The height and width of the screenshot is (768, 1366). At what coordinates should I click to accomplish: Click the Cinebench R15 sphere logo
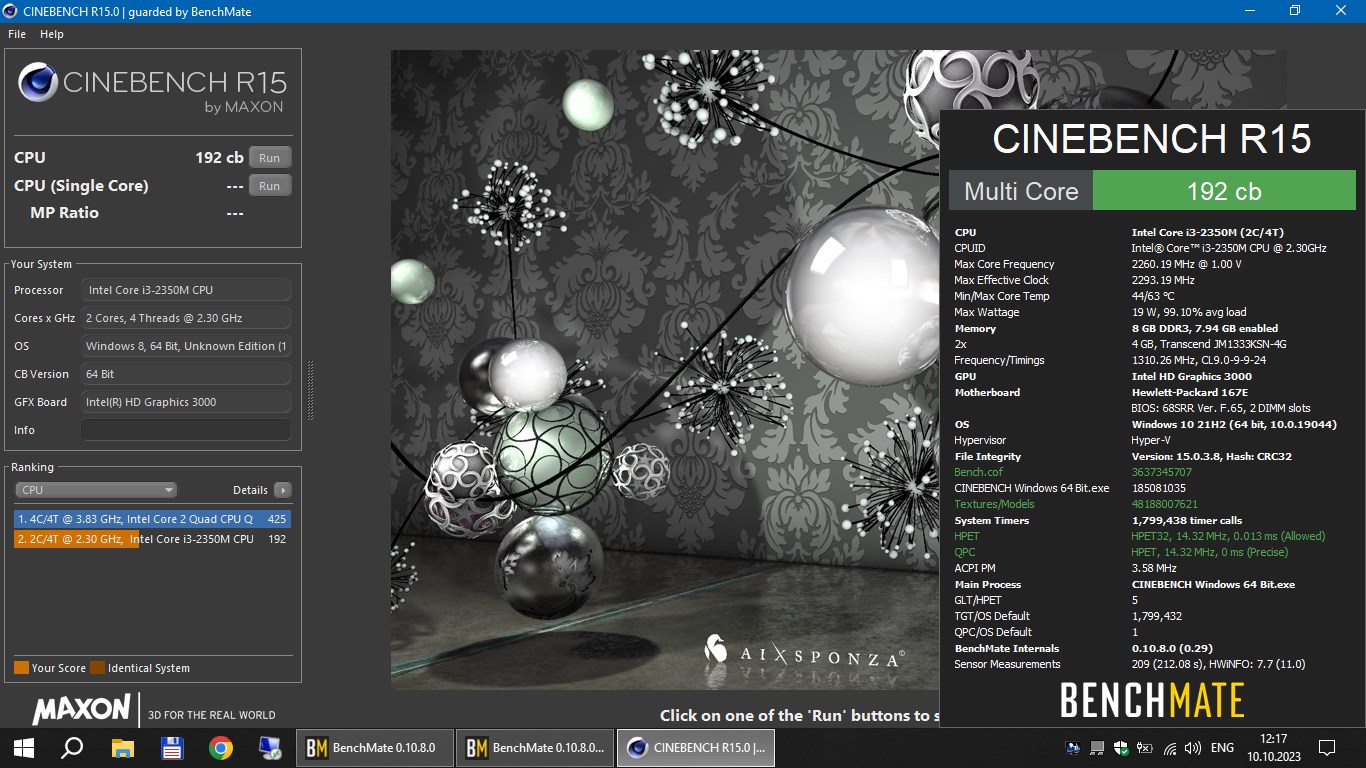pos(37,82)
